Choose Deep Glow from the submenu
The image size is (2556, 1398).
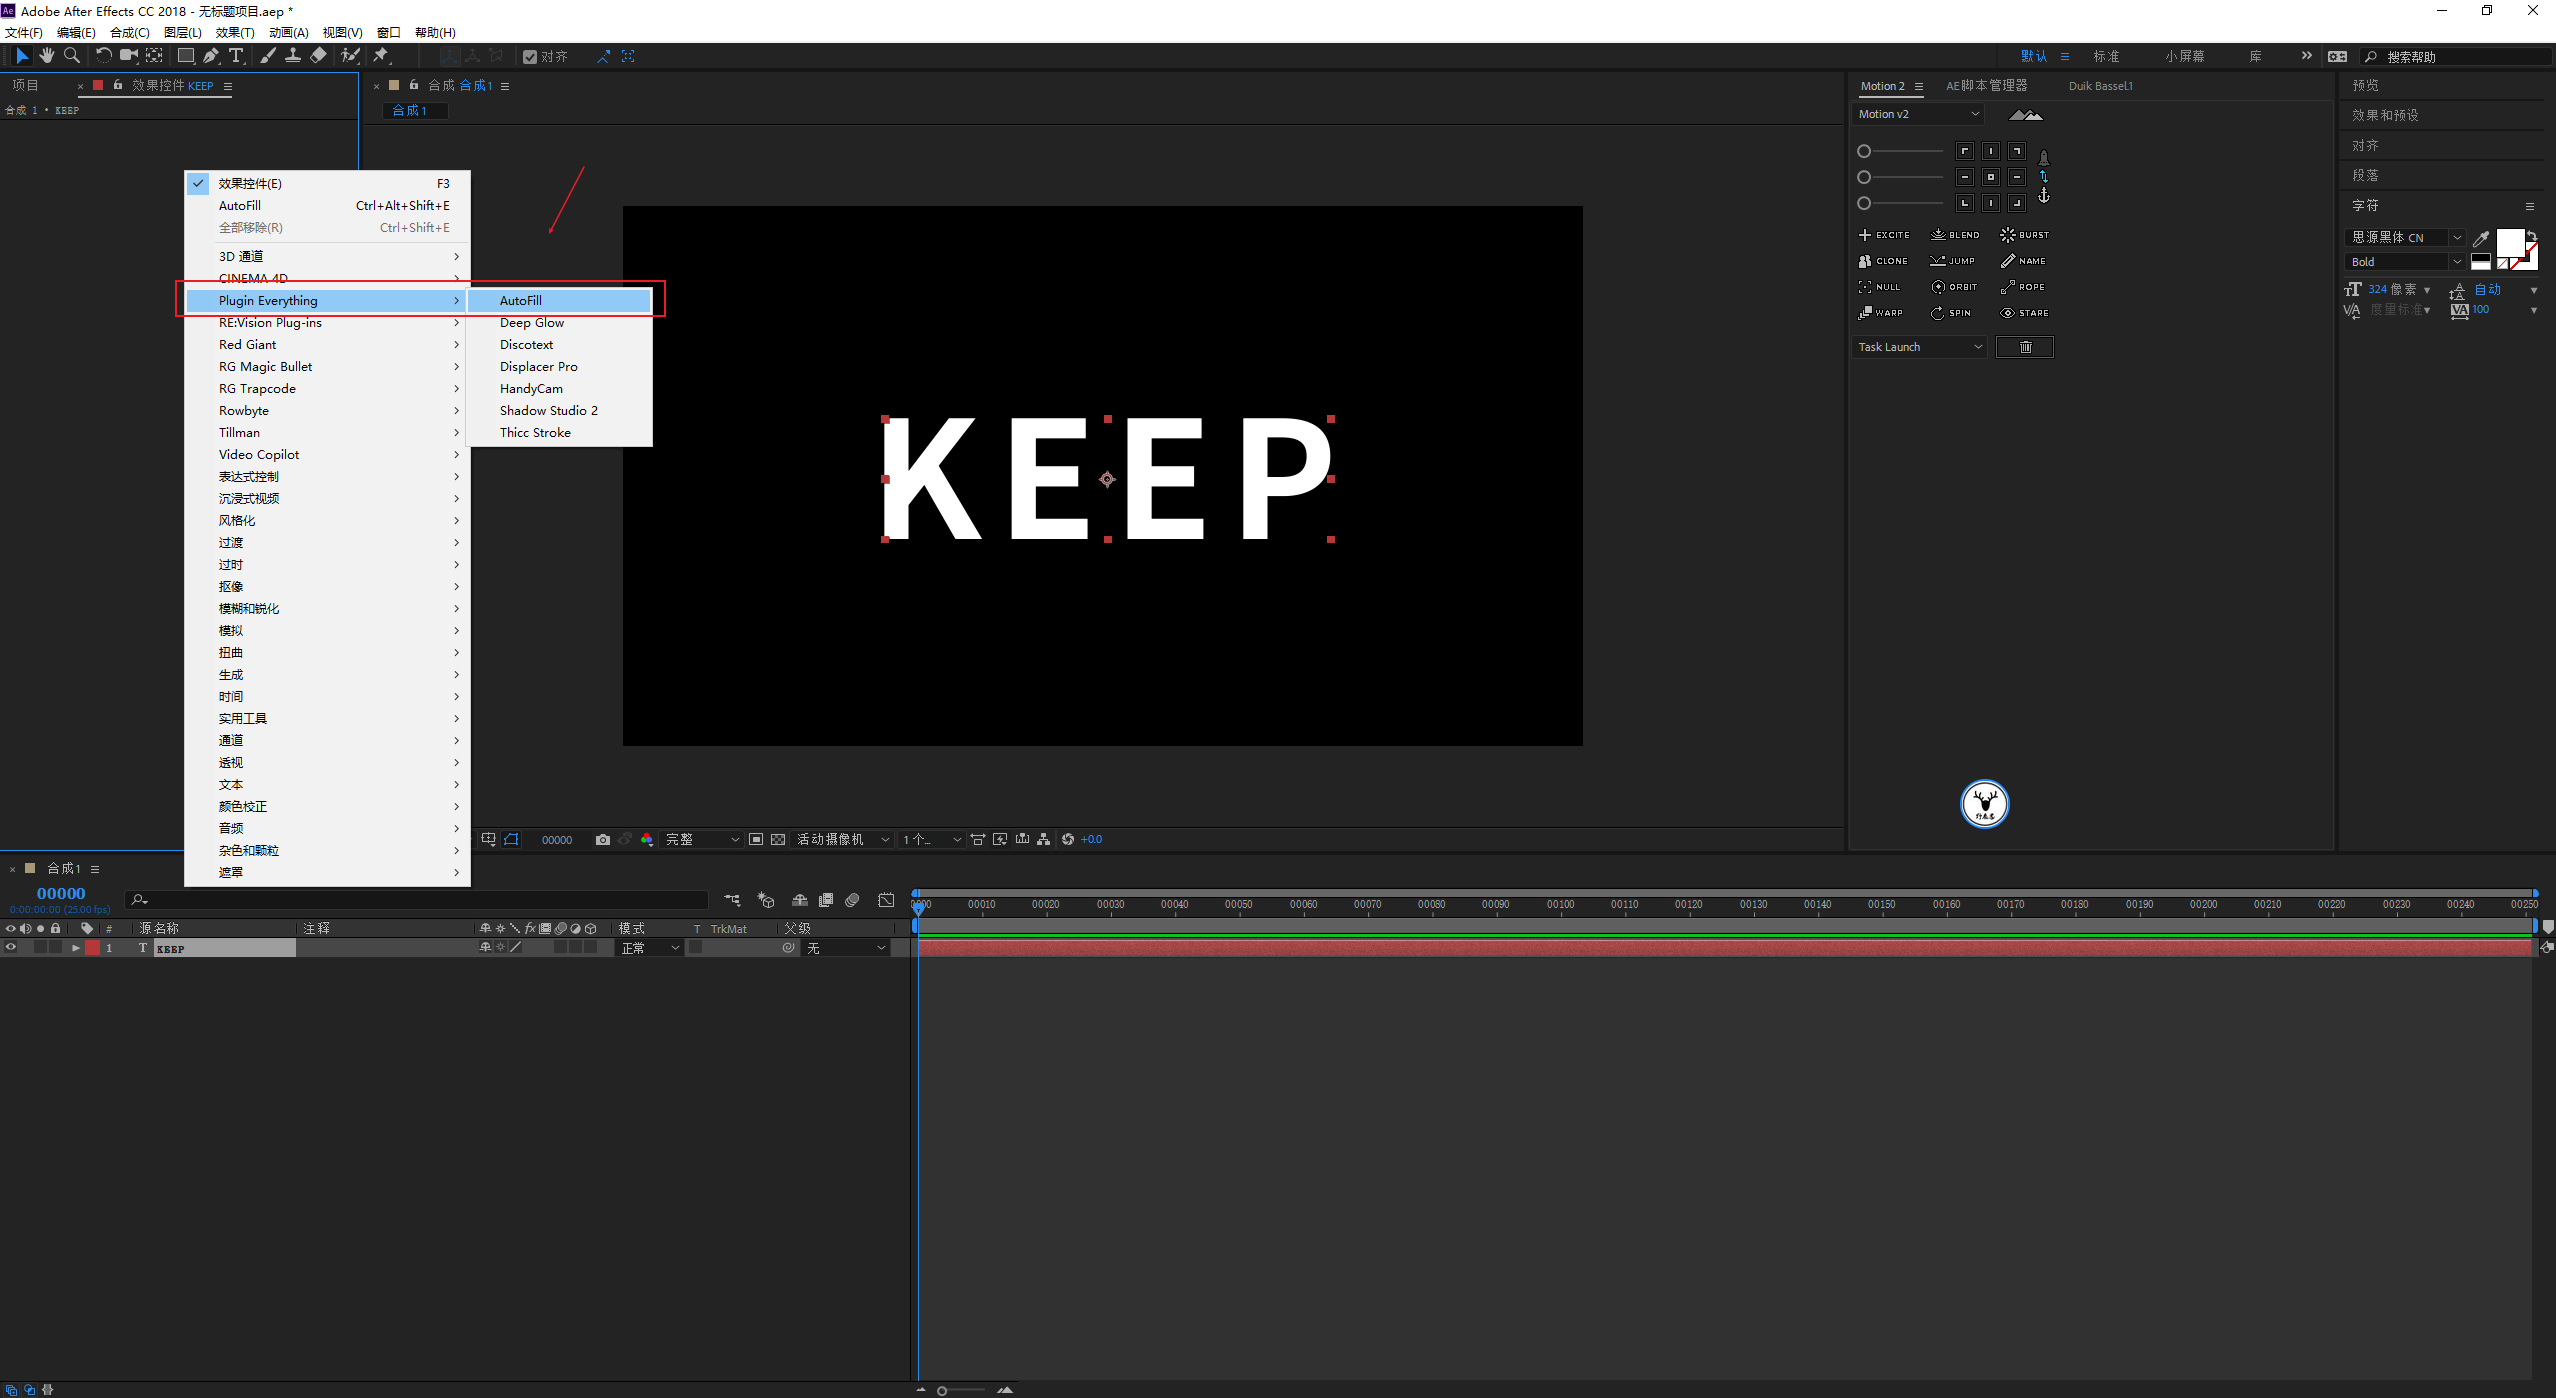pyautogui.click(x=532, y=323)
